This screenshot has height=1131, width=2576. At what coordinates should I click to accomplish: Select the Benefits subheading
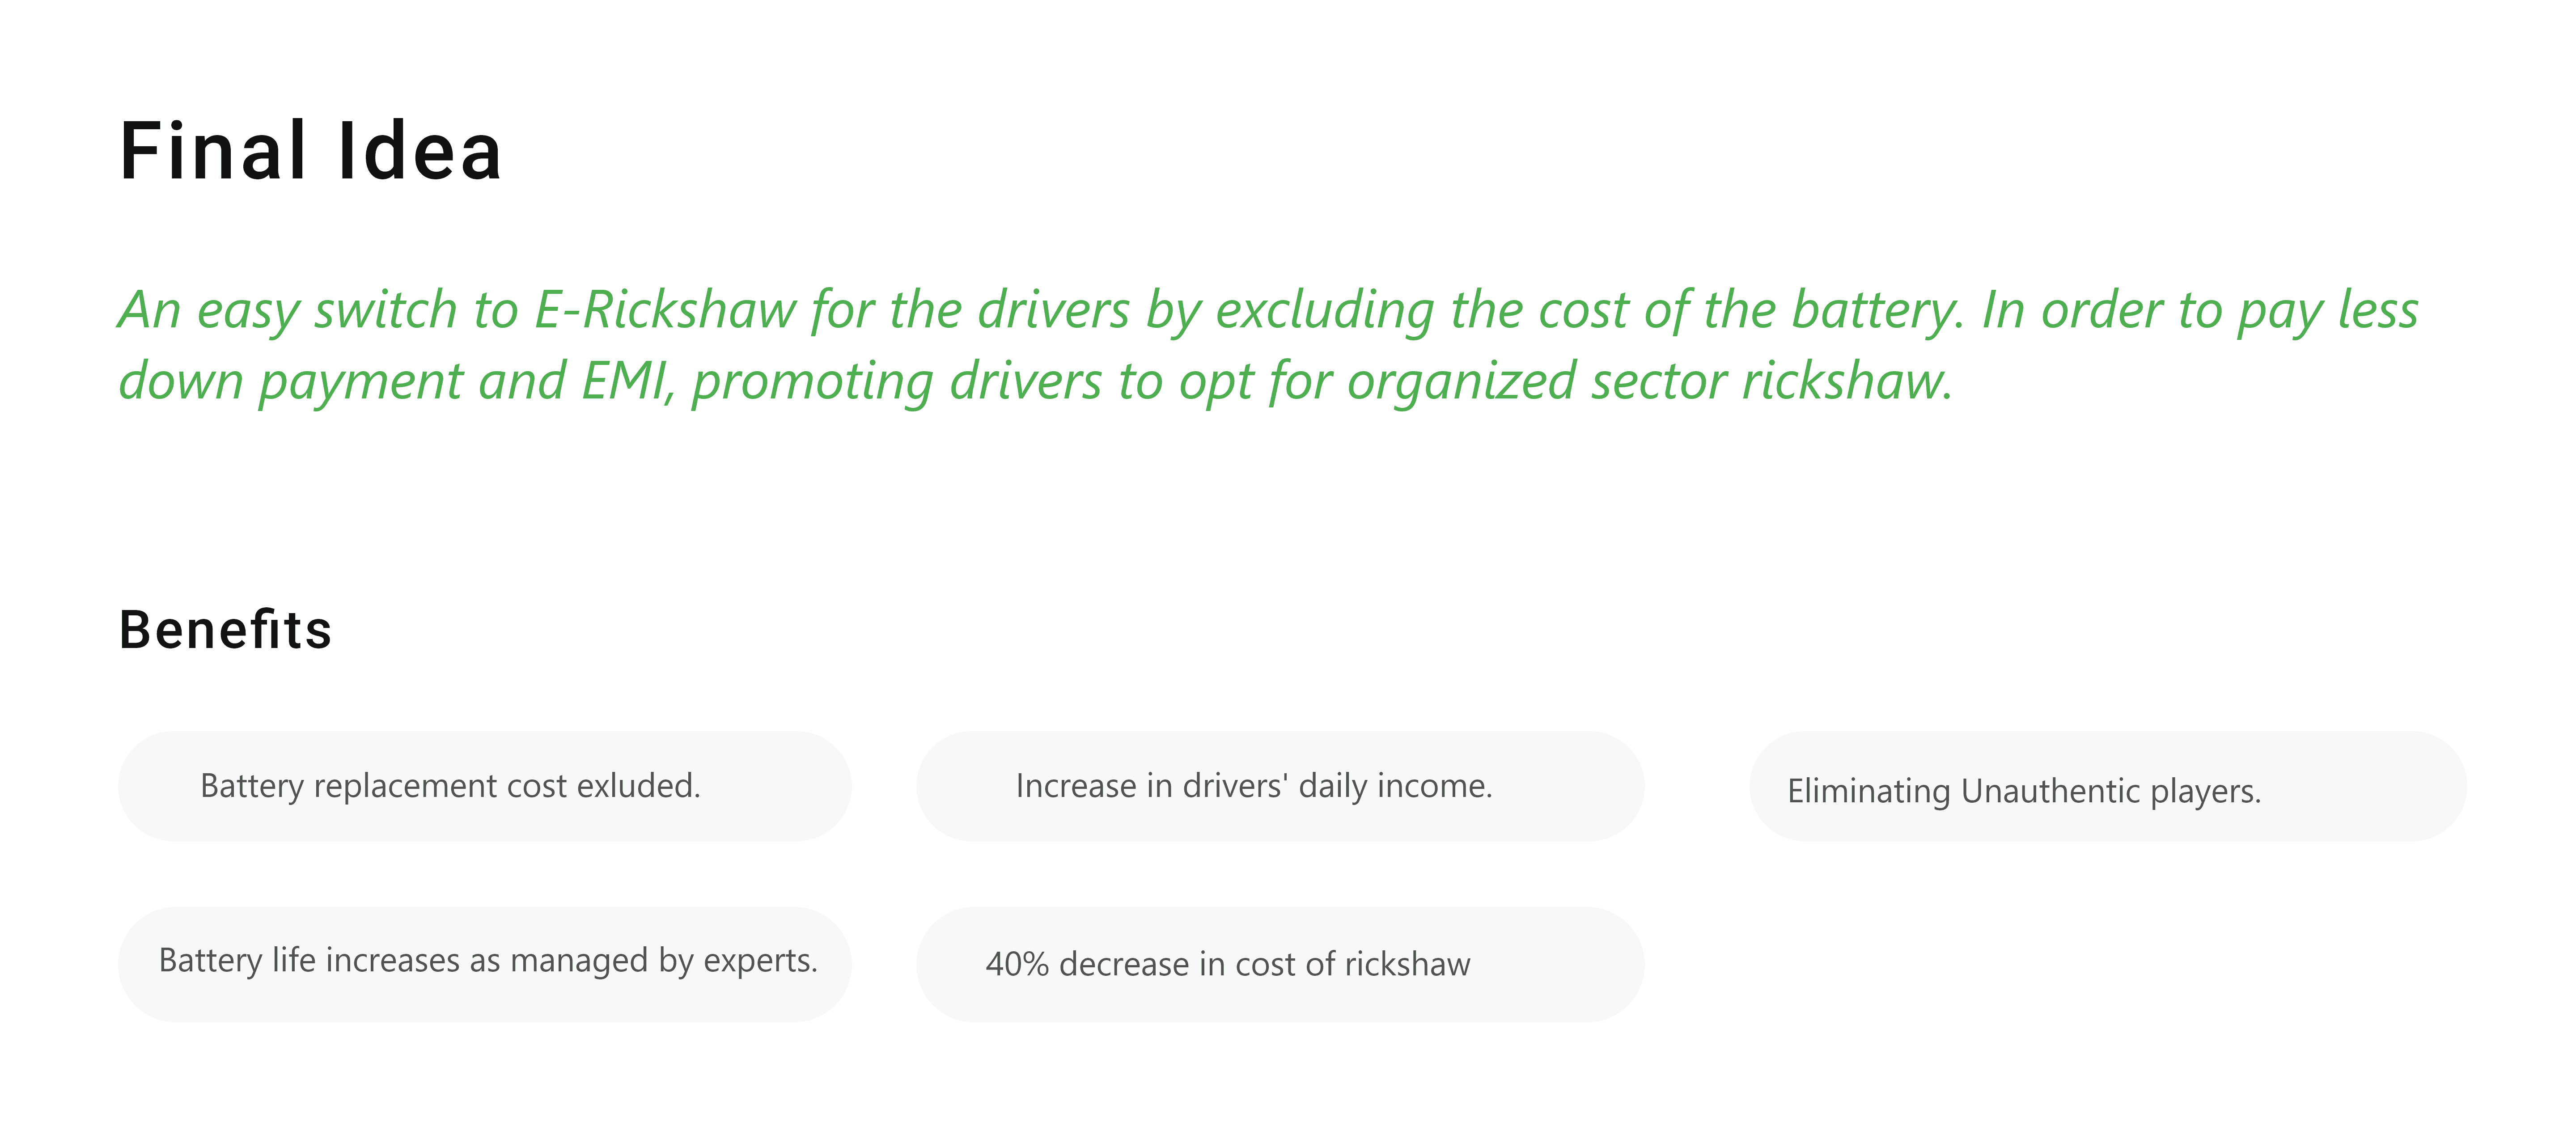pyautogui.click(x=225, y=630)
